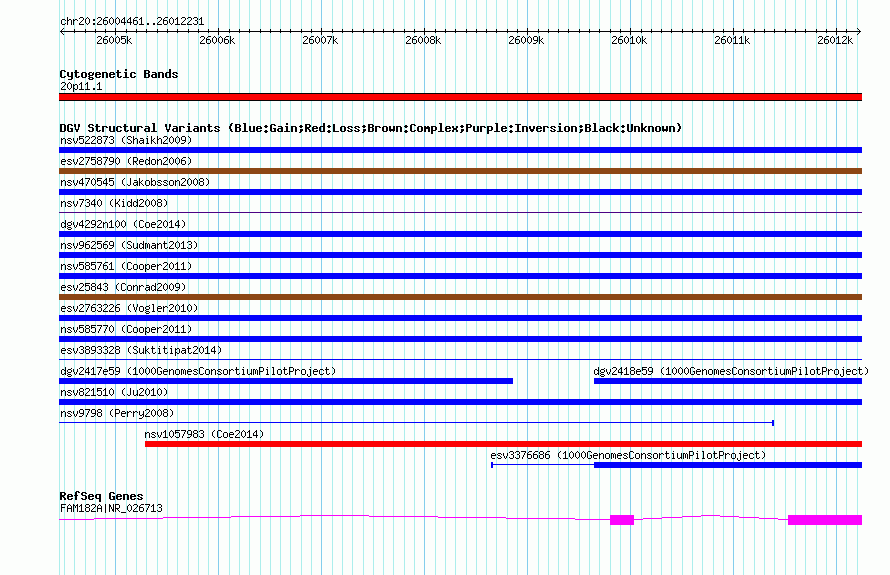Click the blue bar for dgv4292n100
The width and height of the screenshot is (890, 575).
tap(460, 234)
